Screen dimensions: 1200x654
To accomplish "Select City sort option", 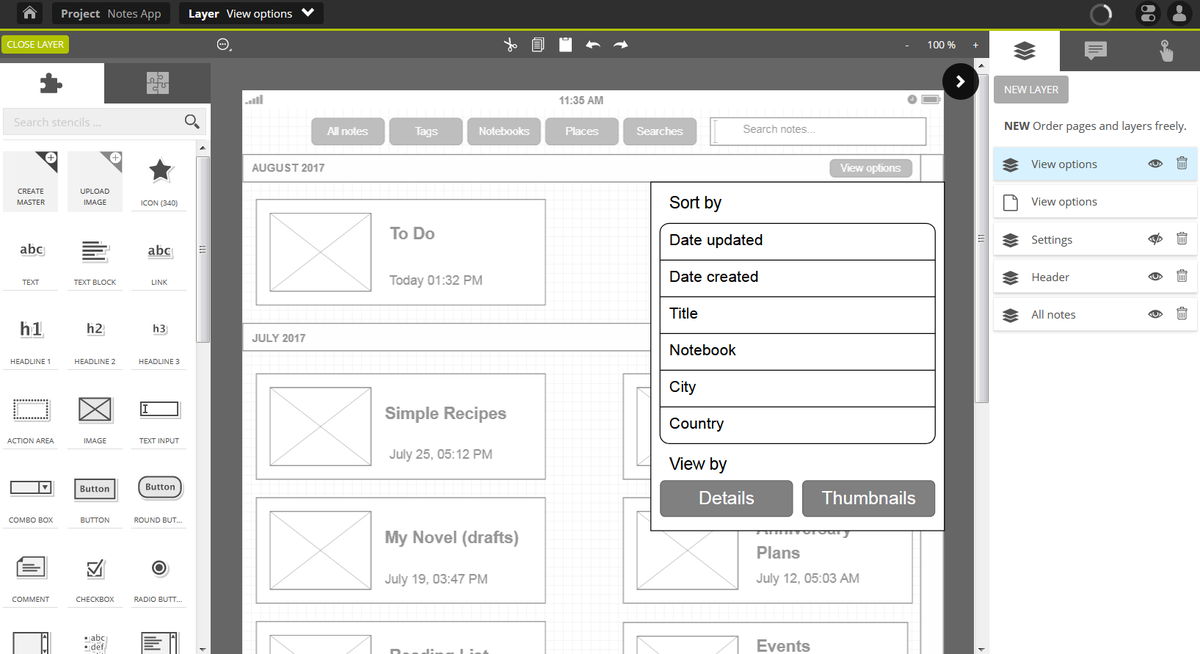I will click(797, 388).
